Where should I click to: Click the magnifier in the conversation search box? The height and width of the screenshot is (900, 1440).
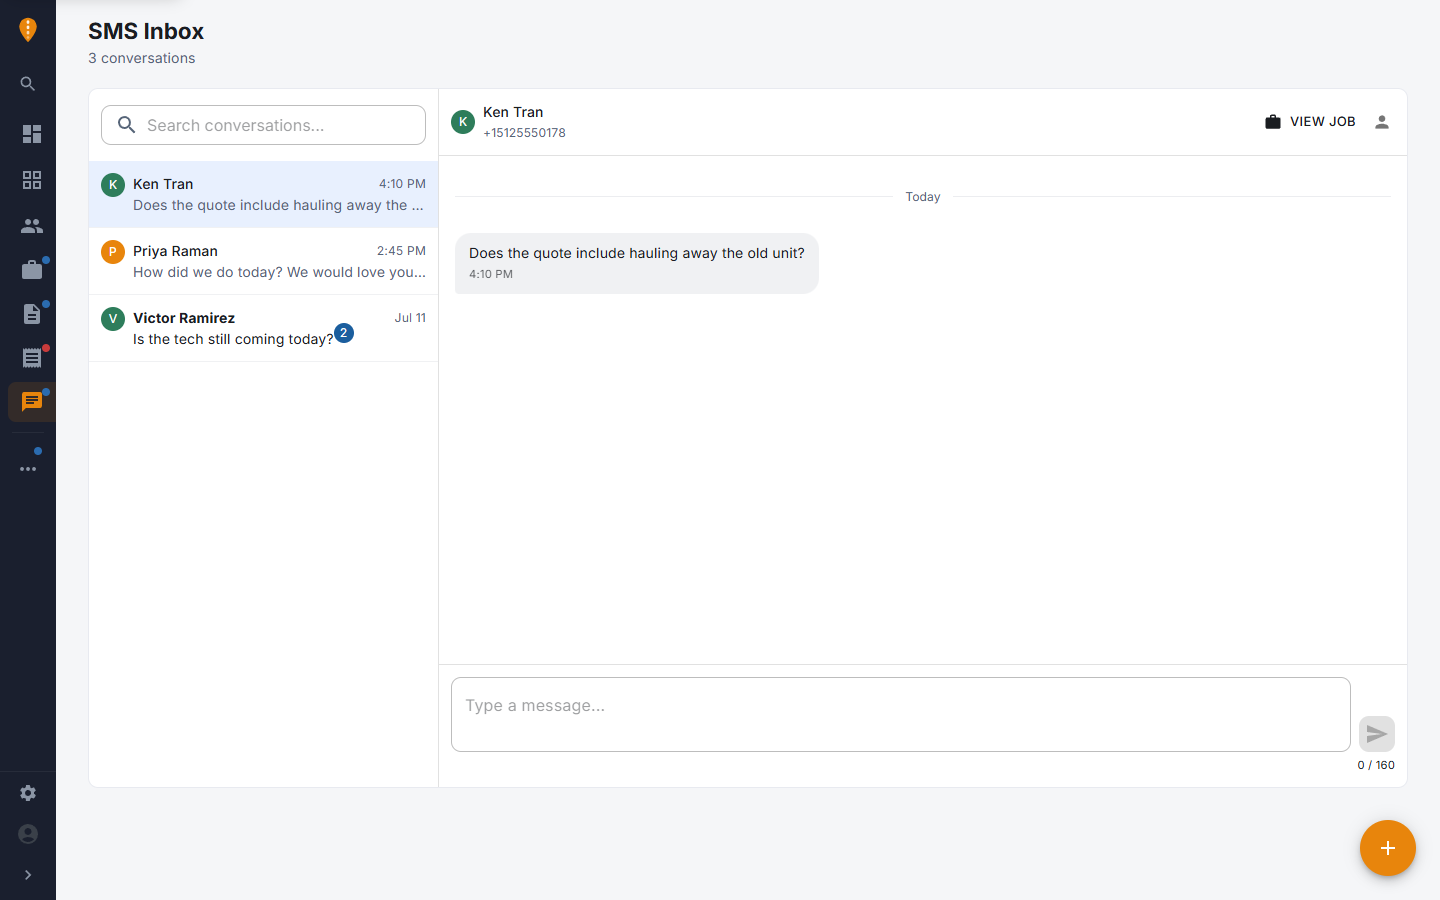pyautogui.click(x=126, y=125)
